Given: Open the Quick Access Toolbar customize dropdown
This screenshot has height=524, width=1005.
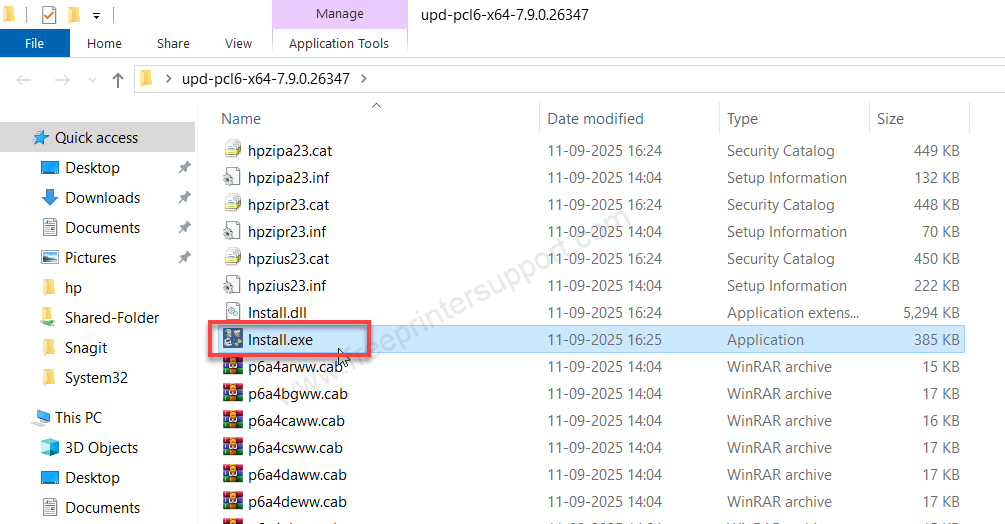Looking at the screenshot, I should [x=96, y=16].
